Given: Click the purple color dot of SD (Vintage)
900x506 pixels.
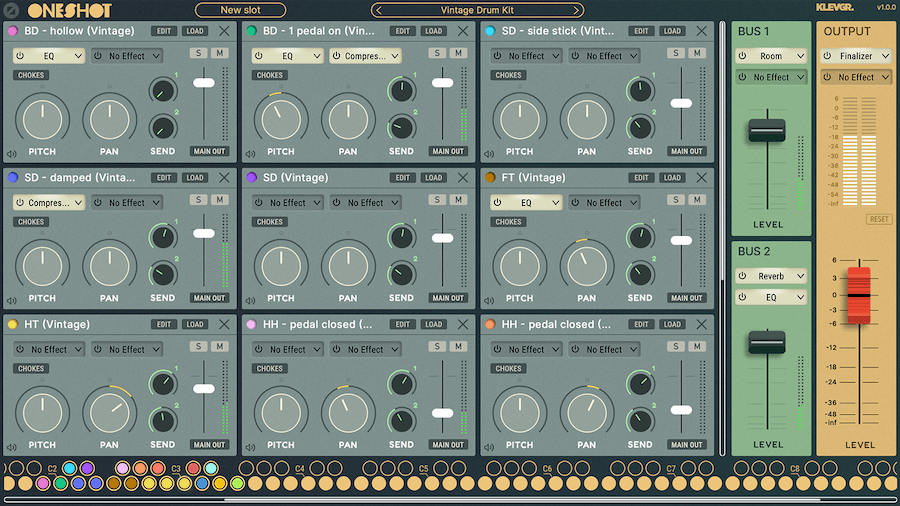Looking at the screenshot, I should click(251, 178).
